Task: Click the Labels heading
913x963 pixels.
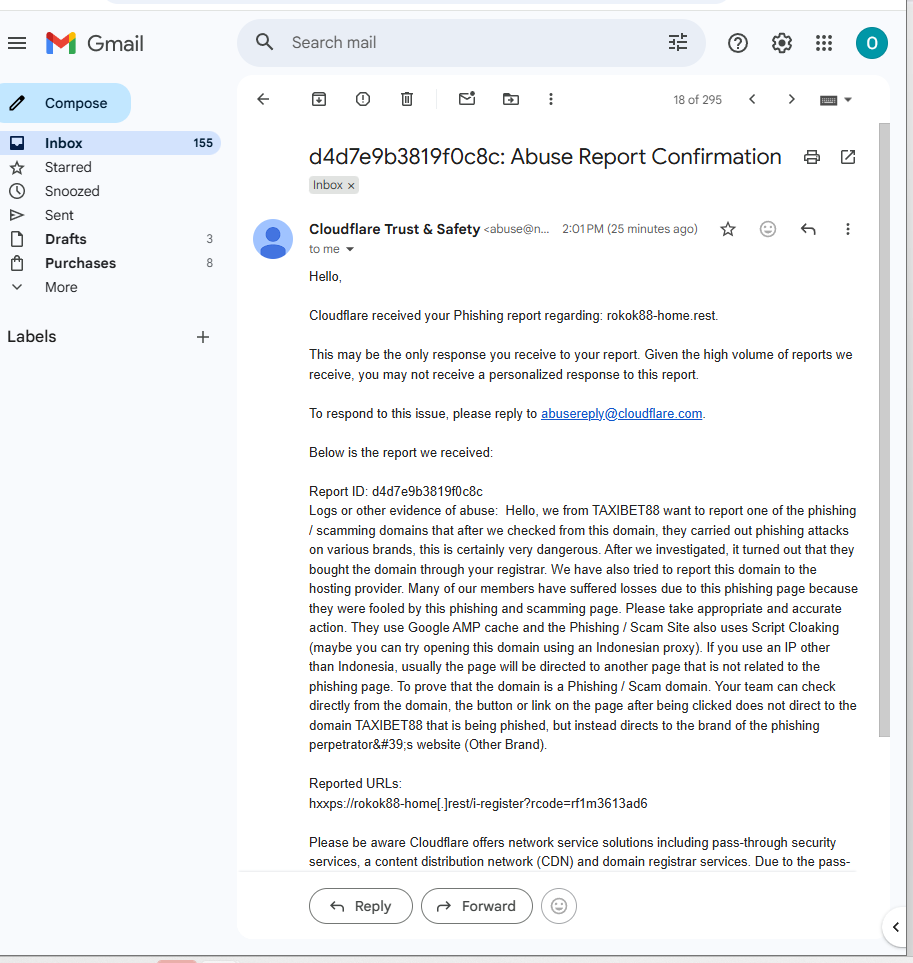Action: click(x=31, y=337)
